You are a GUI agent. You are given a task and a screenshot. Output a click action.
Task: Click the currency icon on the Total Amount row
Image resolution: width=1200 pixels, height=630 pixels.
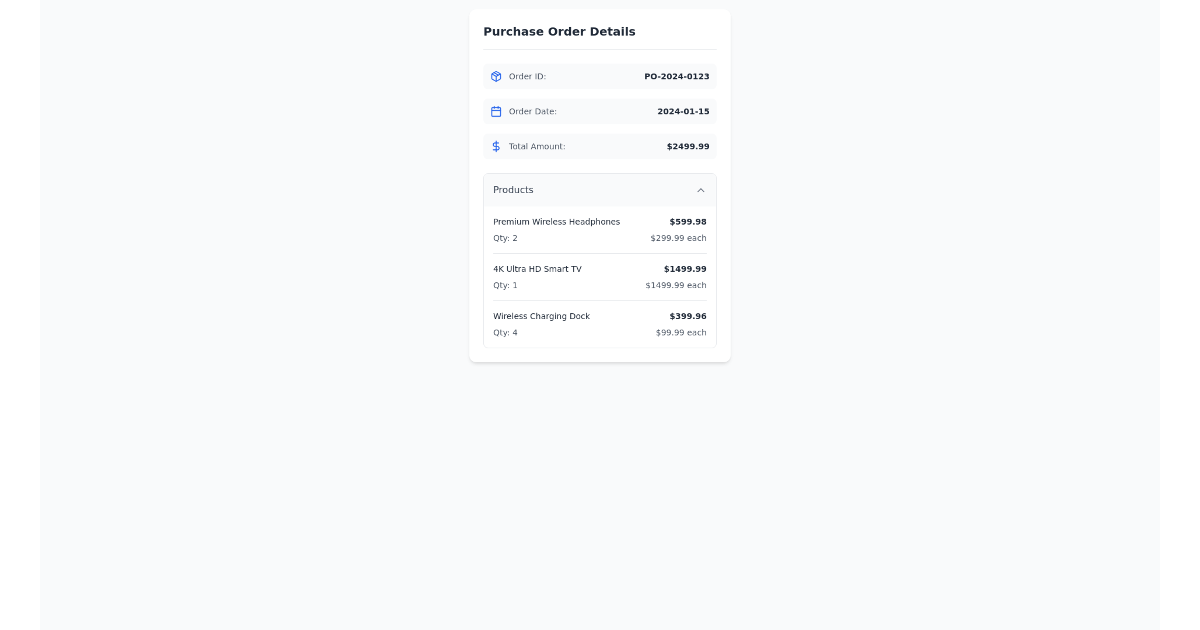[x=496, y=146]
